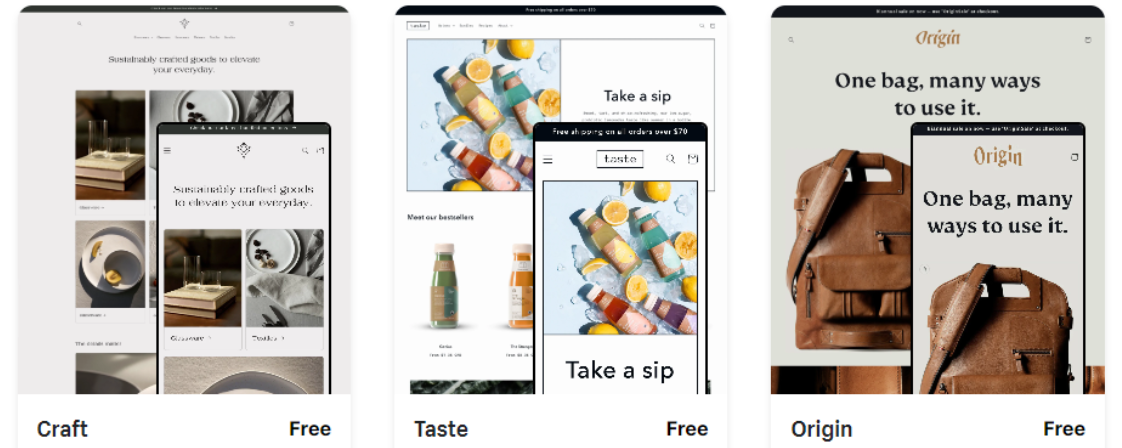Click the Free price label for Craft

310,429
